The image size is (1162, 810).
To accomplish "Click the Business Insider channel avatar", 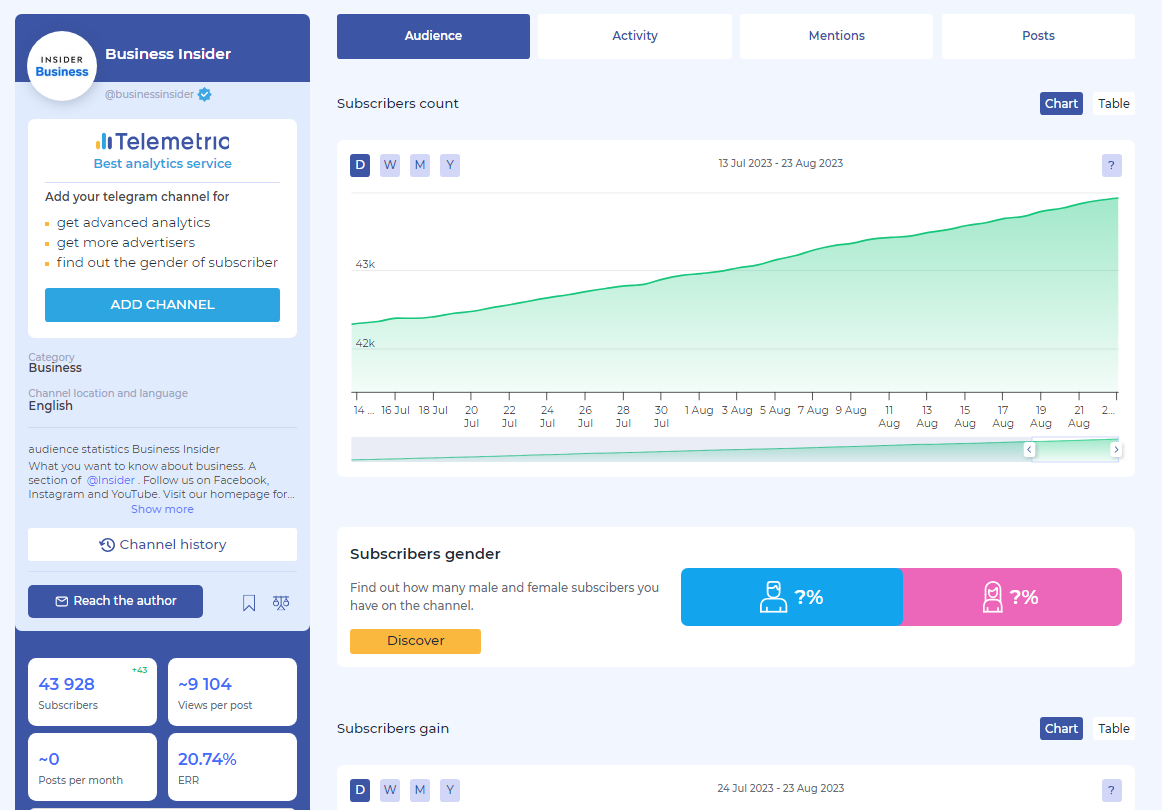I will point(62,66).
